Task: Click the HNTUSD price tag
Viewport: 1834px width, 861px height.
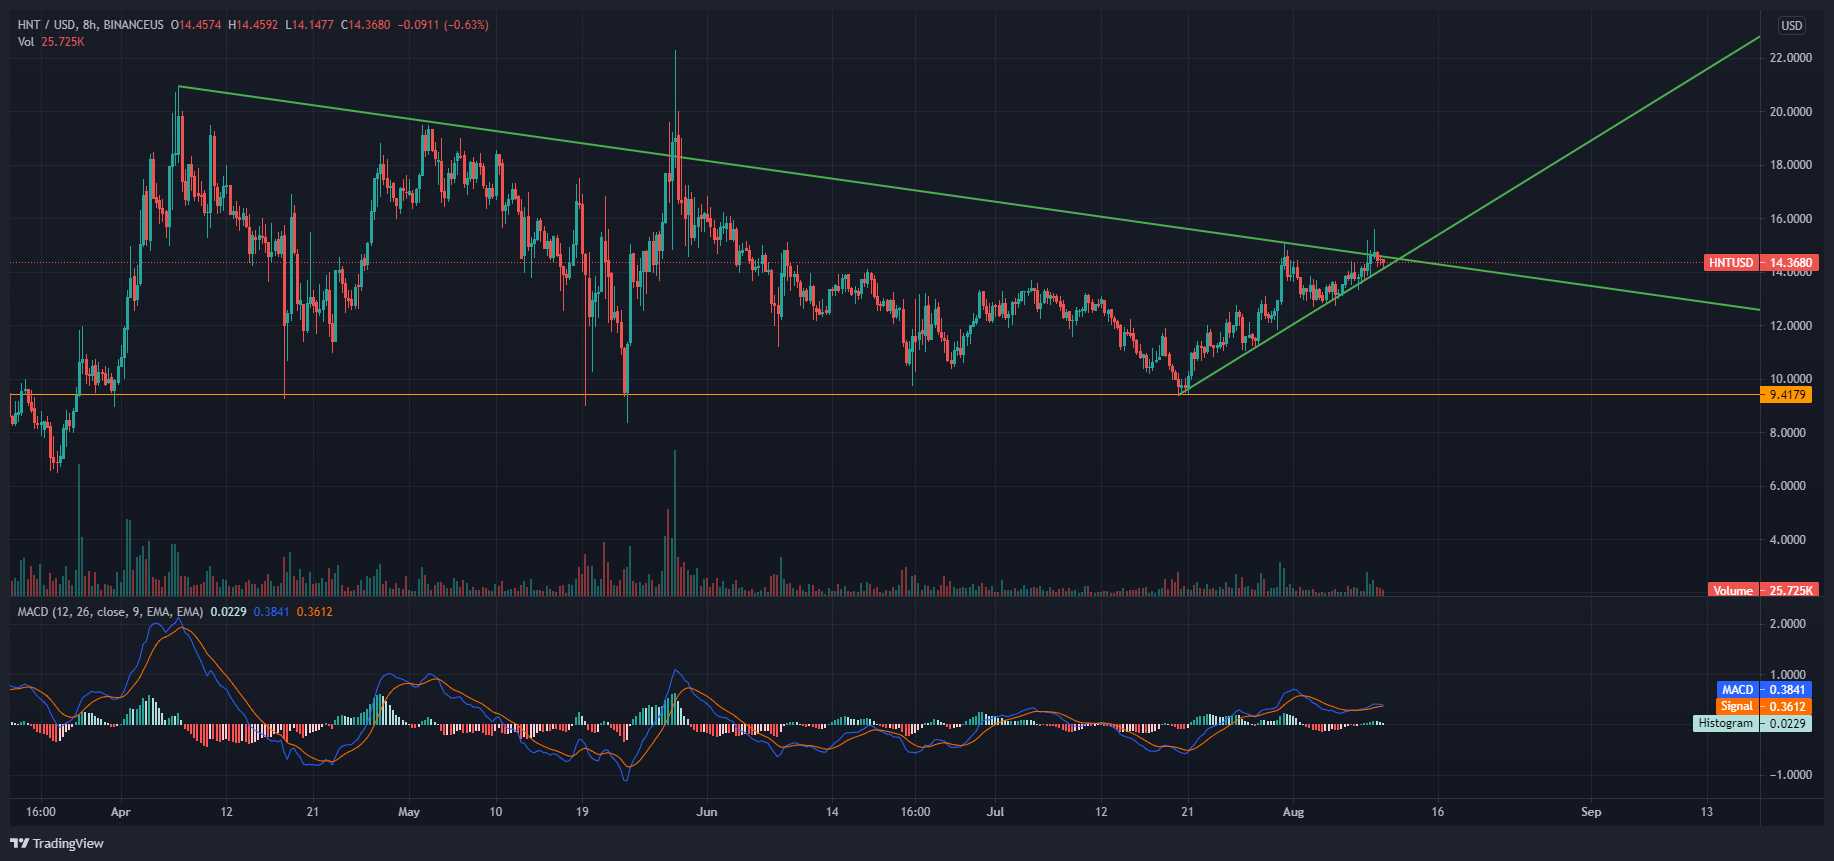Action: pyautogui.click(x=1730, y=263)
